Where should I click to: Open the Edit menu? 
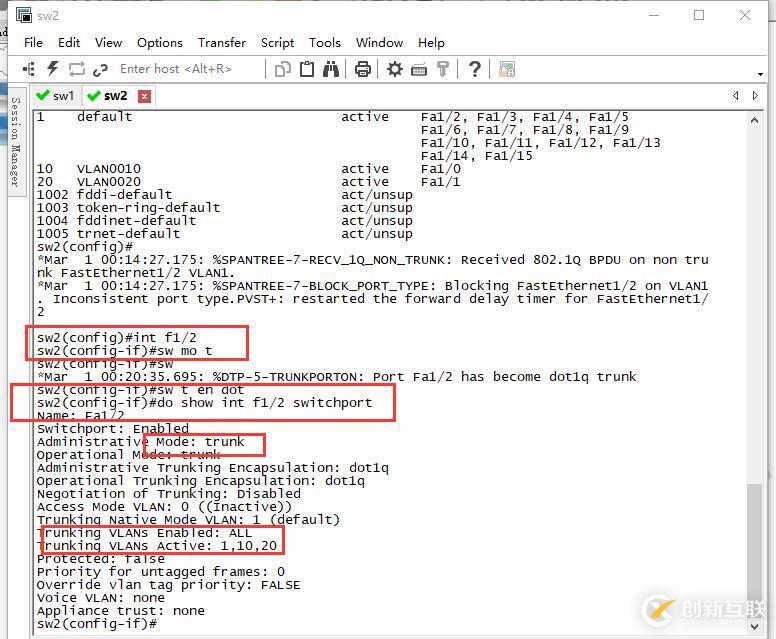[x=69, y=43]
